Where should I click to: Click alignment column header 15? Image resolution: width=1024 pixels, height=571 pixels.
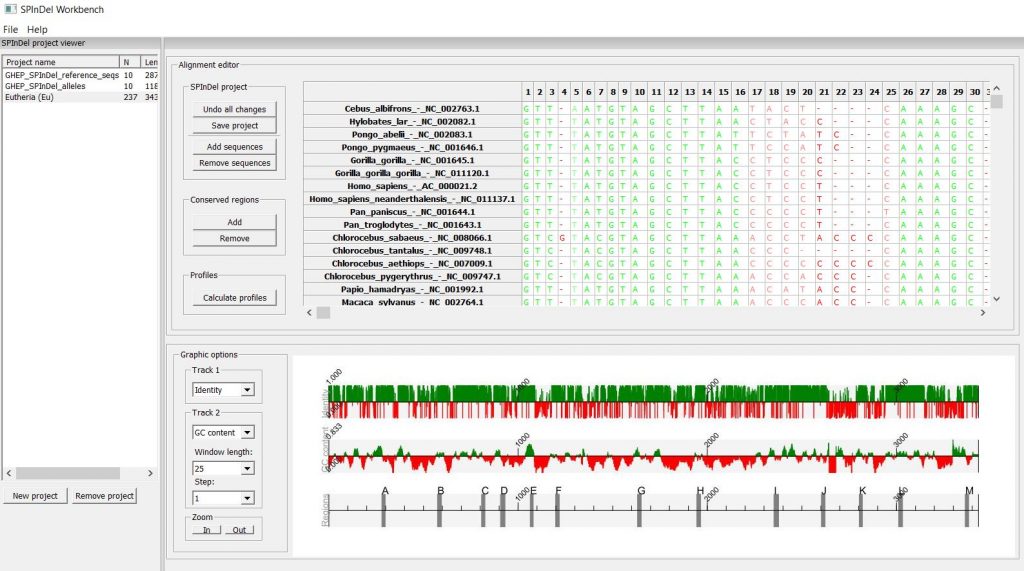[x=724, y=92]
